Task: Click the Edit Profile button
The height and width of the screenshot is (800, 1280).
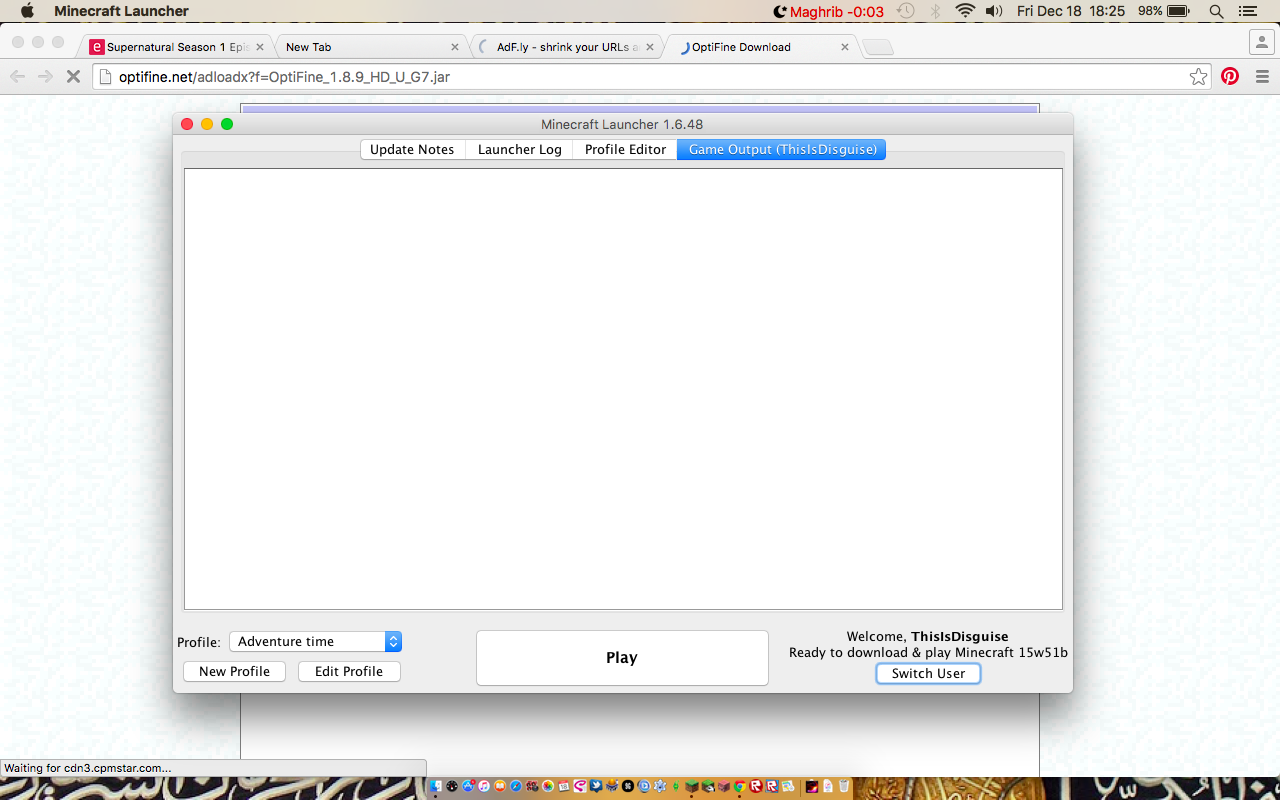Action: click(x=349, y=672)
